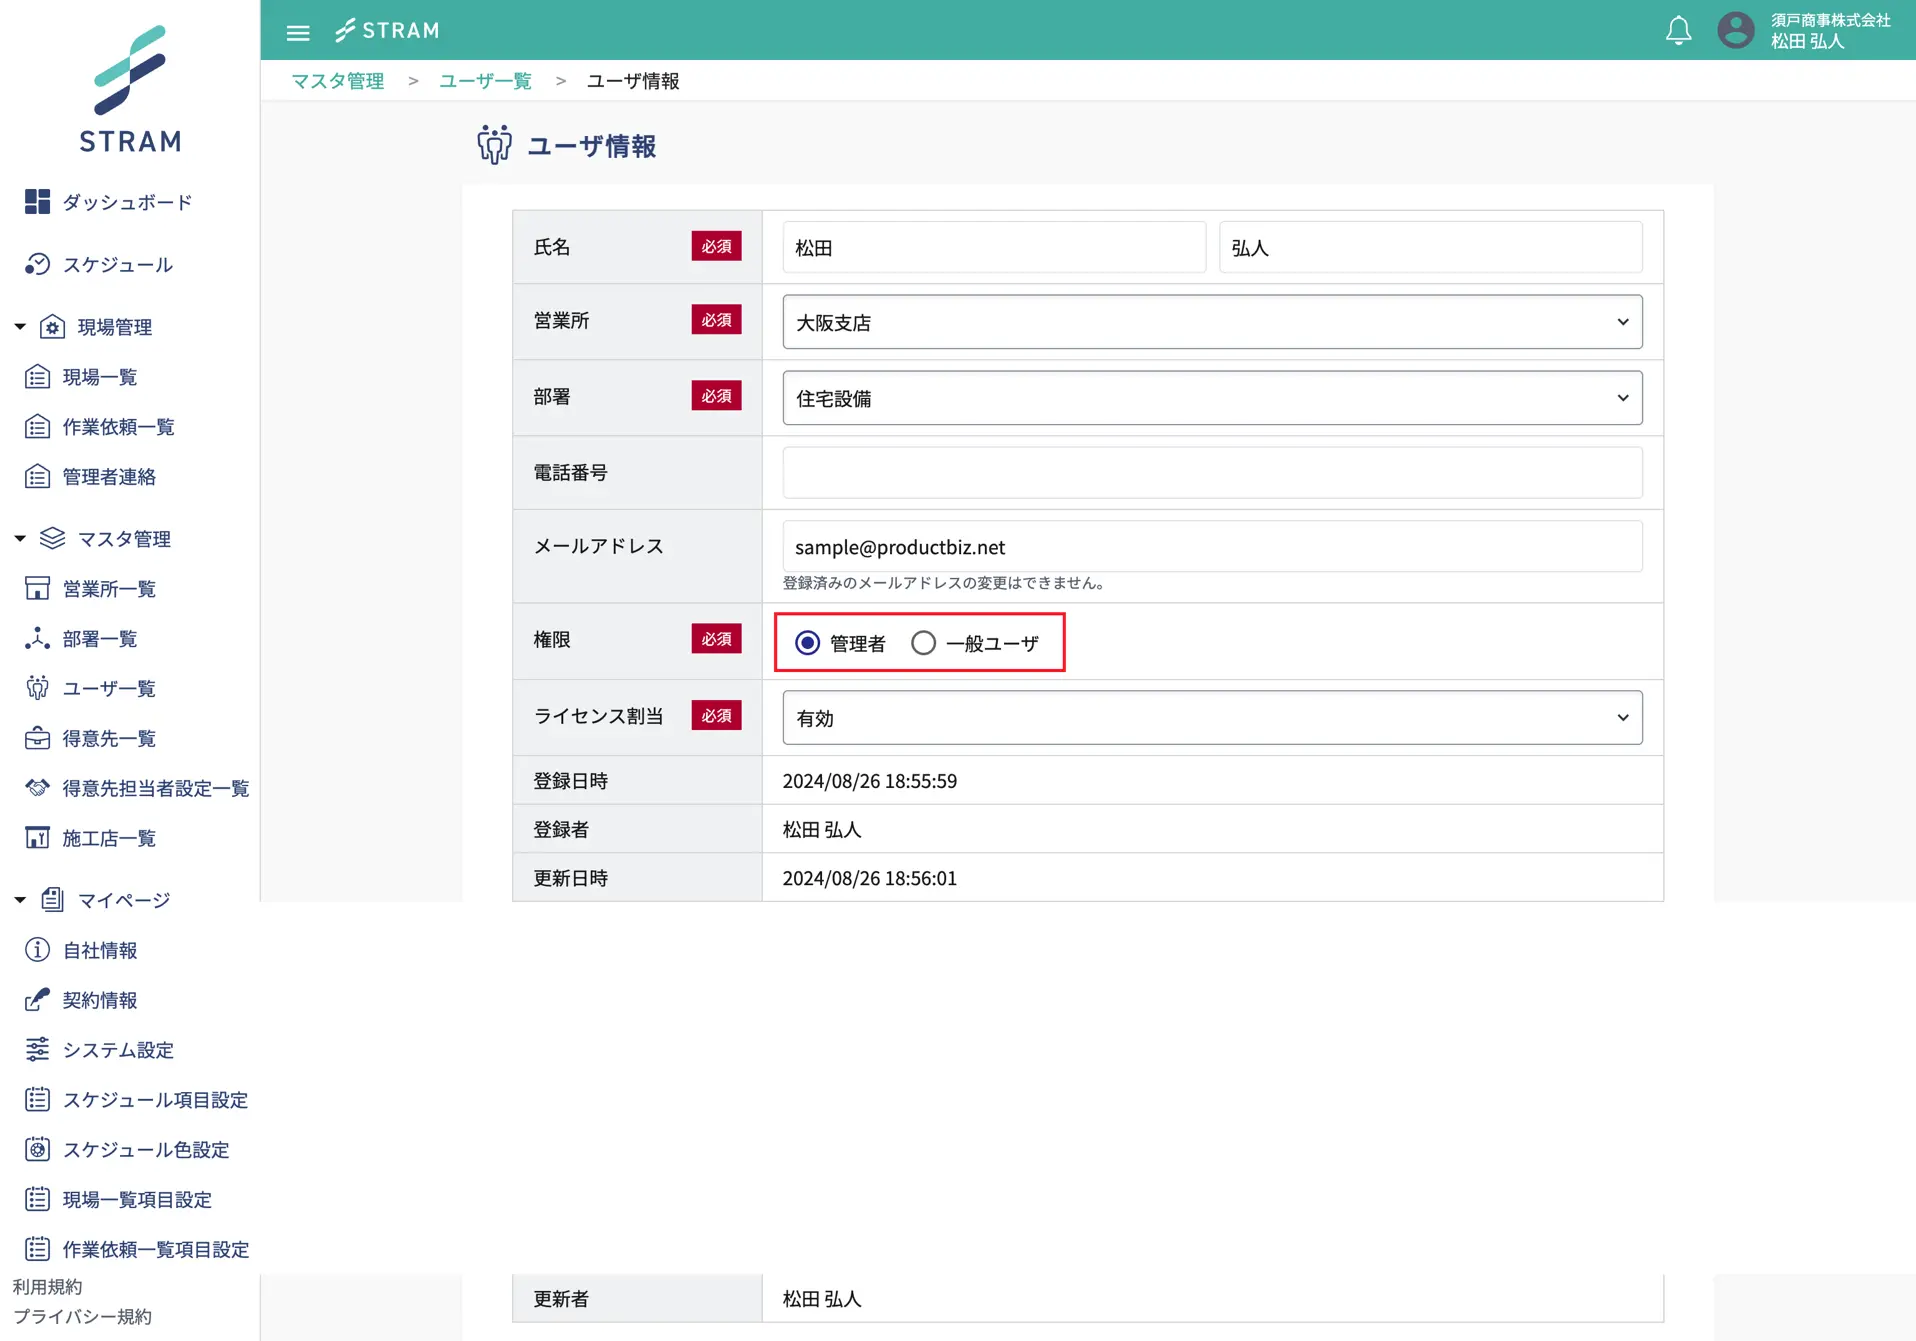Image resolution: width=1916 pixels, height=1341 pixels.
Task: Click the システム設定 sliders icon
Action: [x=37, y=1049]
